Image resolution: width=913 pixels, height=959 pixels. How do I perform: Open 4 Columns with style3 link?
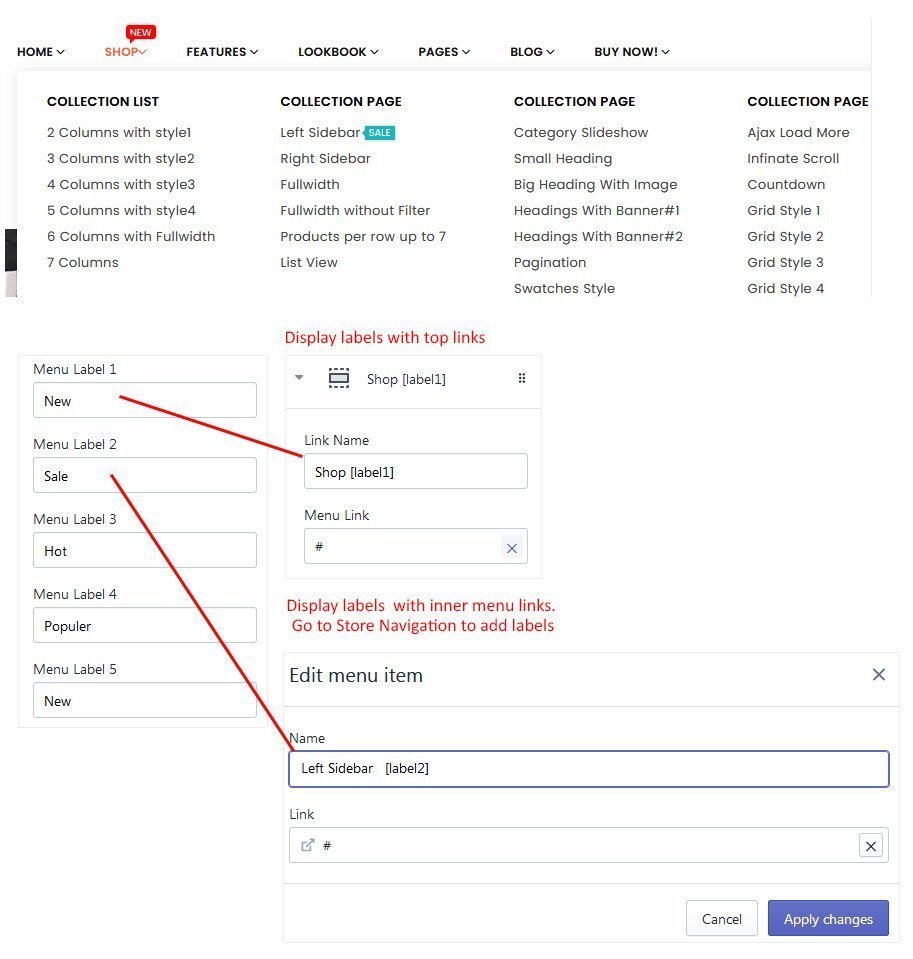pos(121,184)
